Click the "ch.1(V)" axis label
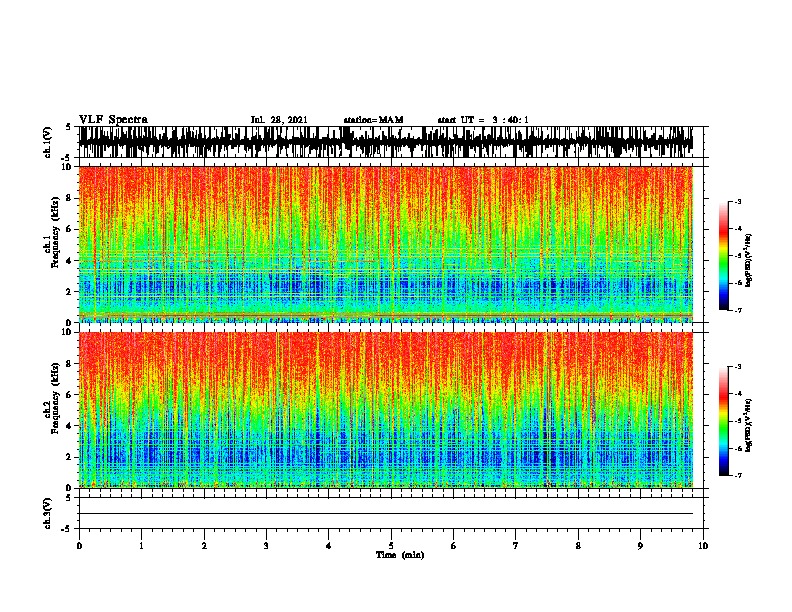Viewport: 792px width, 612px height. pos(47,142)
